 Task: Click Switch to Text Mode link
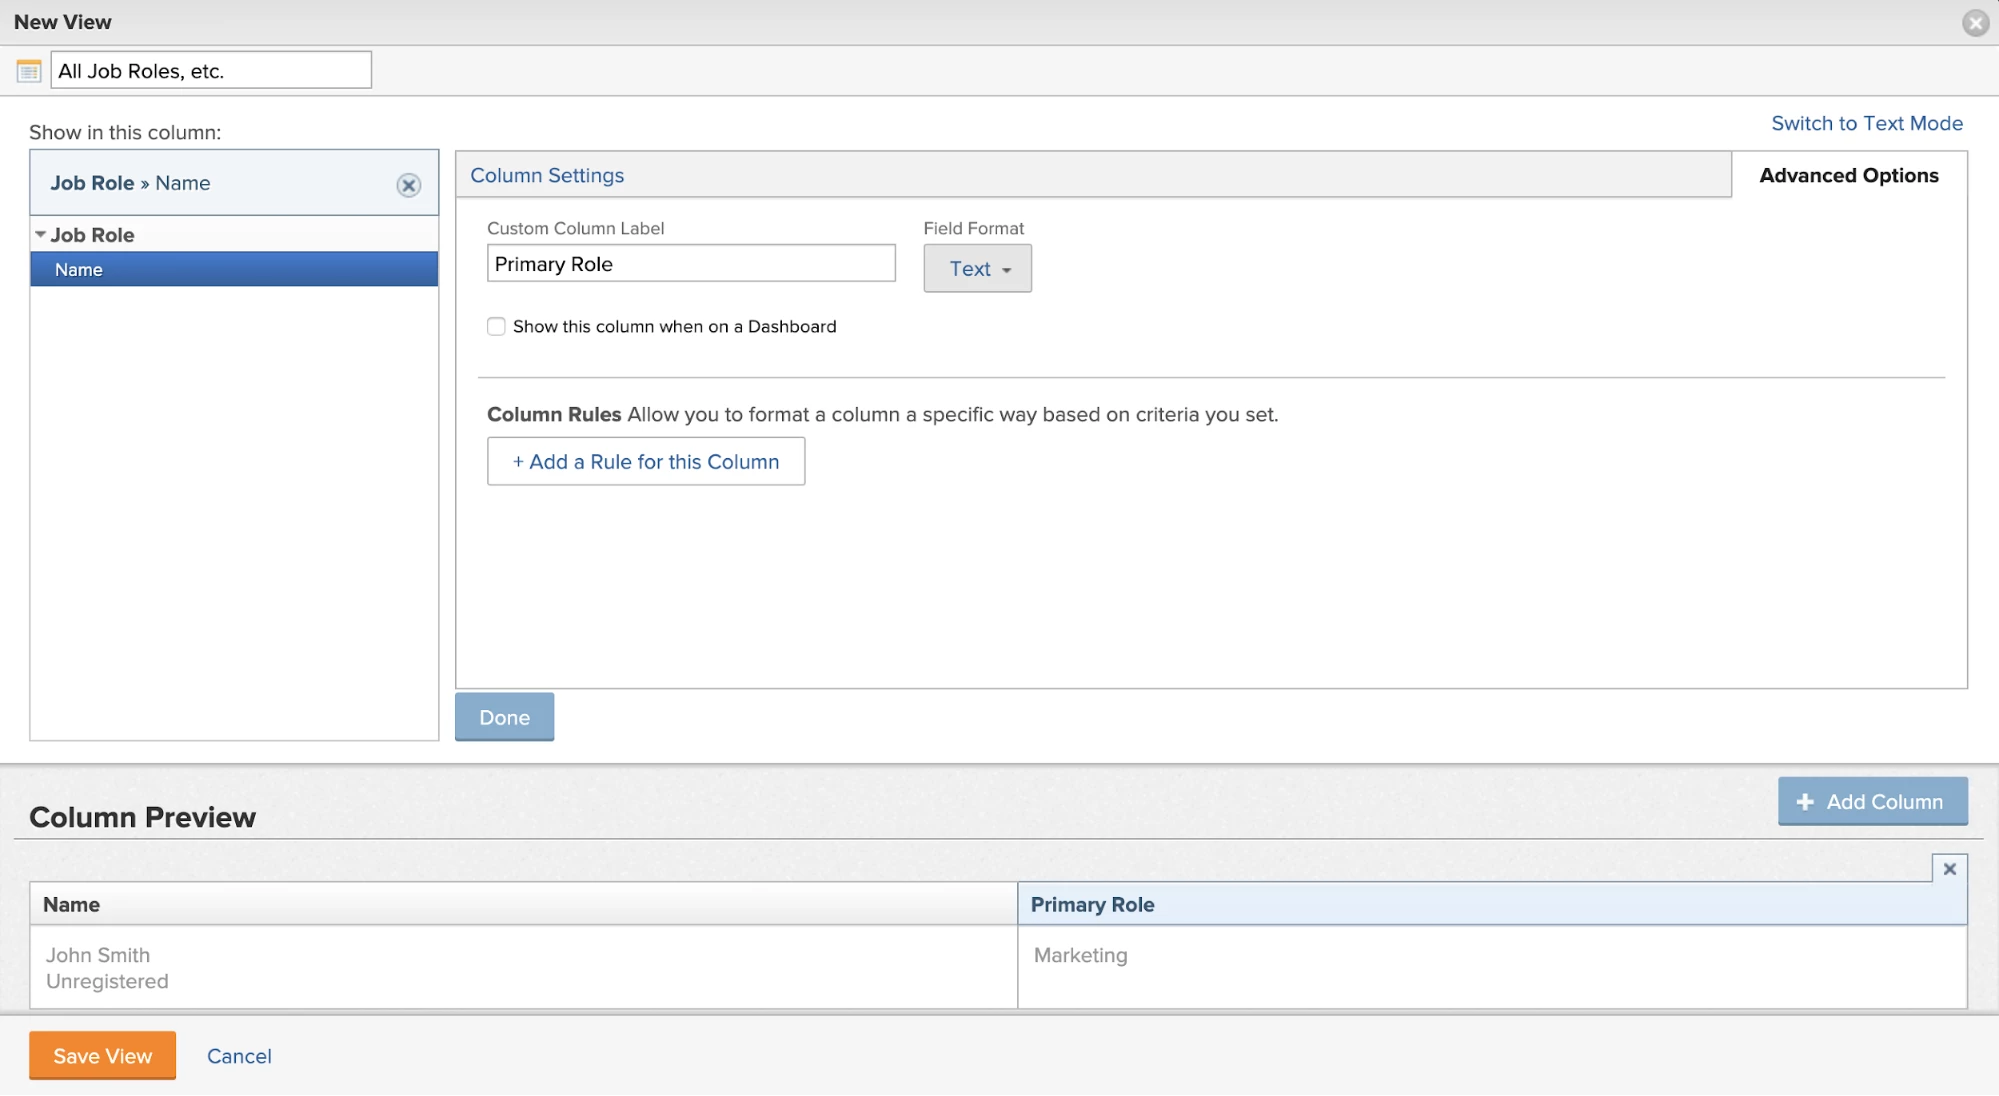(1866, 123)
